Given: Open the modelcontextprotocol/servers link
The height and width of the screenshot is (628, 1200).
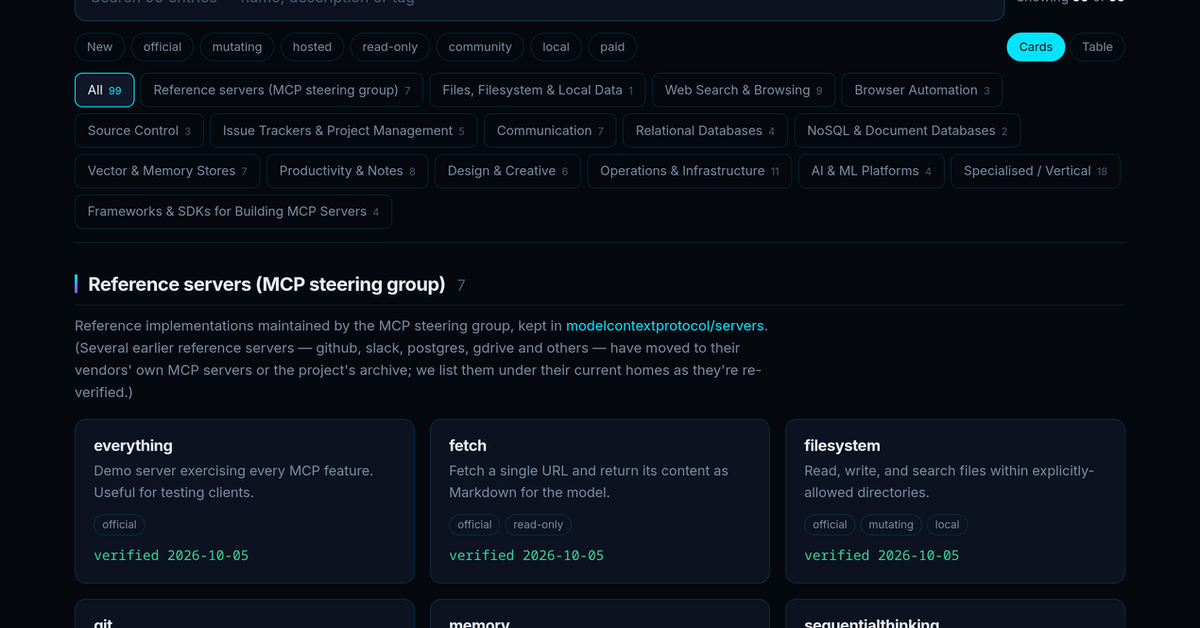Looking at the screenshot, I should click(x=665, y=326).
